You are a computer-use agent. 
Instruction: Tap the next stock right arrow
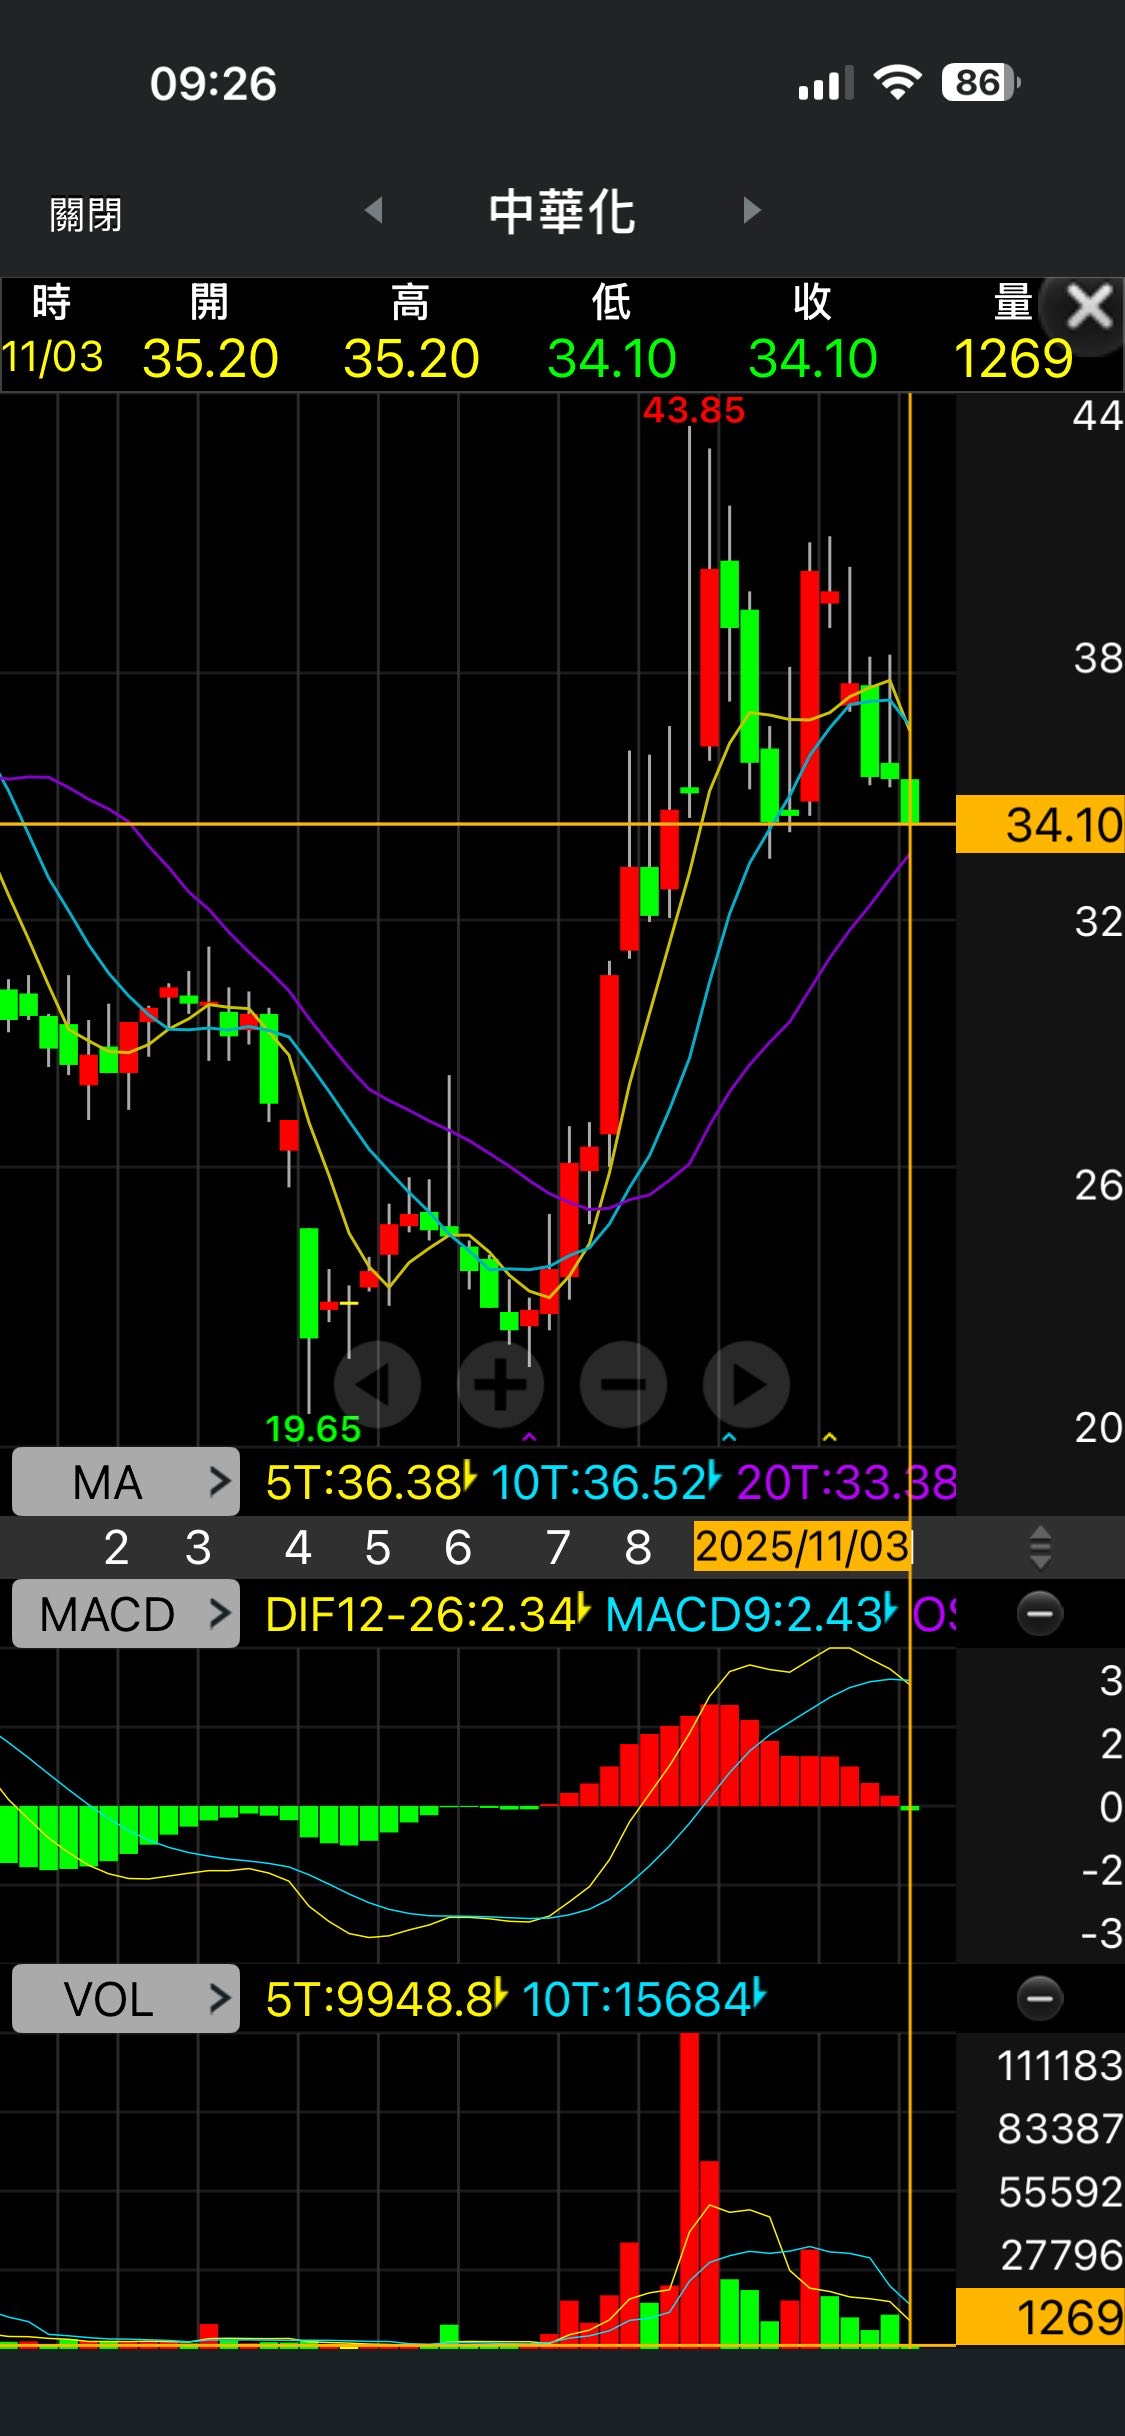point(752,211)
